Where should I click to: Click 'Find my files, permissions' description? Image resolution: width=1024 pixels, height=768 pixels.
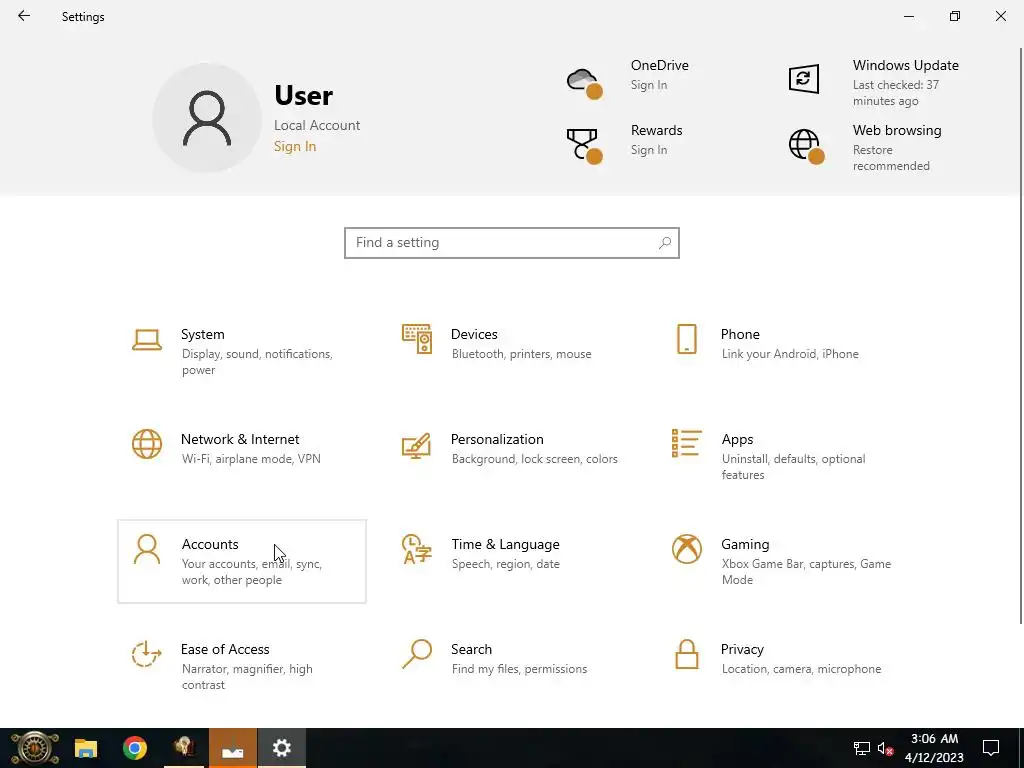[x=519, y=669]
